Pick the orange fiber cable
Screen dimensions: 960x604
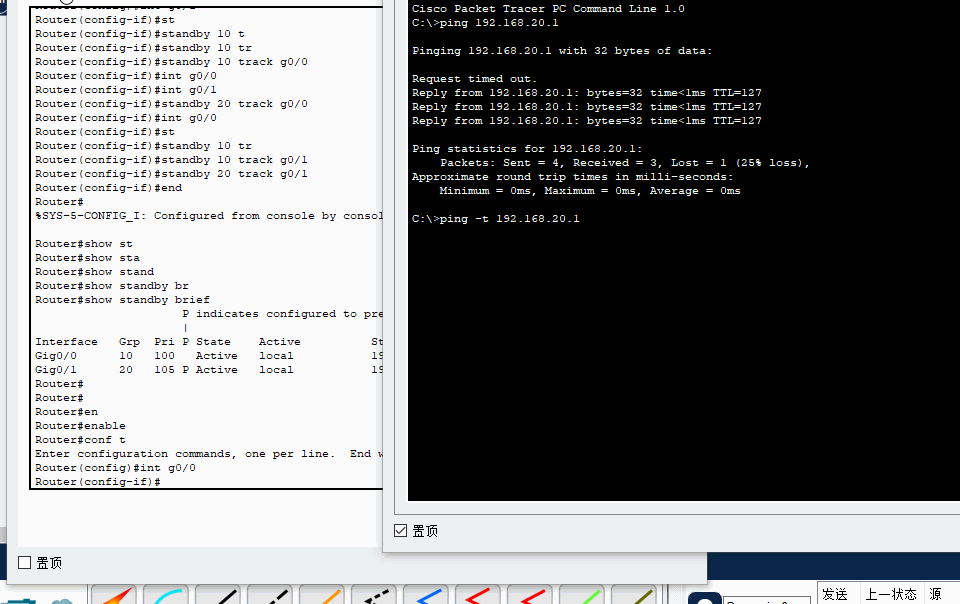(x=321, y=596)
